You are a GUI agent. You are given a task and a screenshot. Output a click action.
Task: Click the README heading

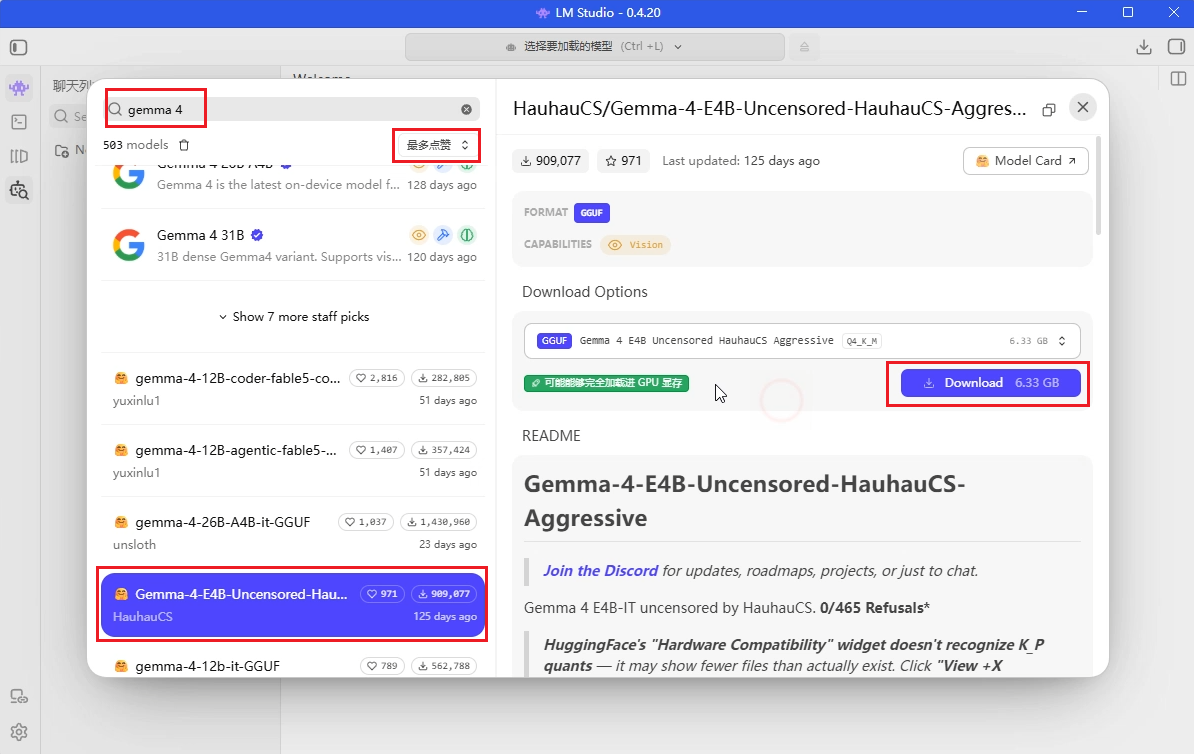[551, 436]
